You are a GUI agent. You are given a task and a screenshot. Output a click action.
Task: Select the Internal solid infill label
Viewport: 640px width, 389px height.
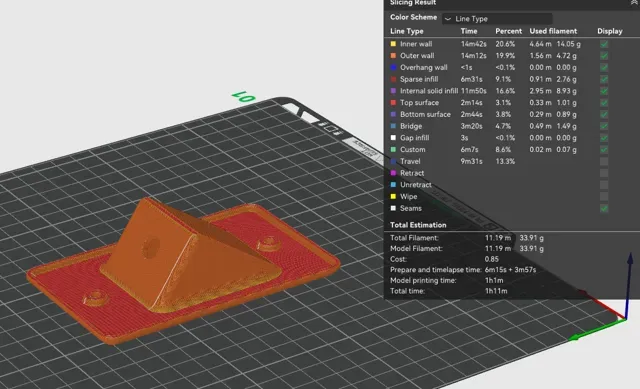[x=429, y=91]
